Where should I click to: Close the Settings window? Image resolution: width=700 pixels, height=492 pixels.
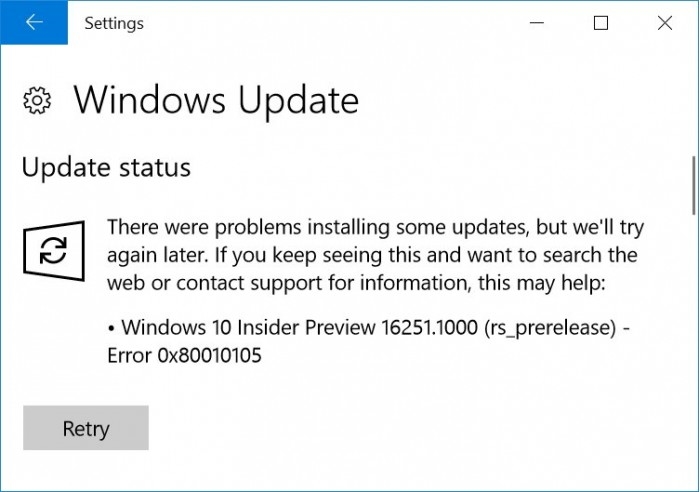(x=665, y=22)
